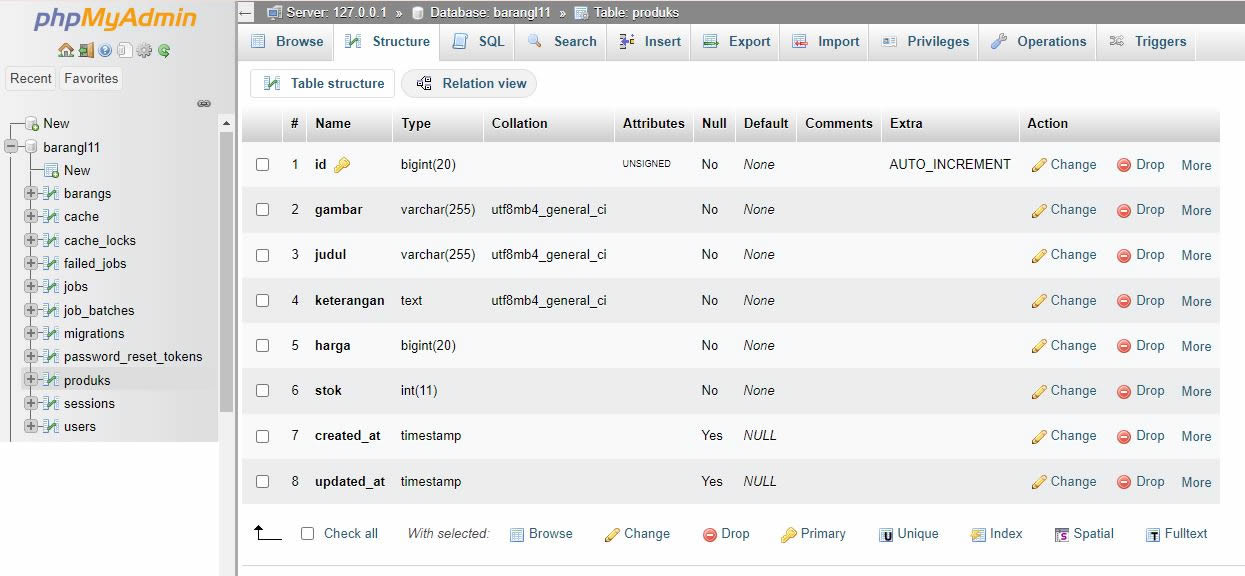Image resolution: width=1245 pixels, height=576 pixels.
Task: Go to phpMyAdmin Home via house icon
Action: click(66, 50)
